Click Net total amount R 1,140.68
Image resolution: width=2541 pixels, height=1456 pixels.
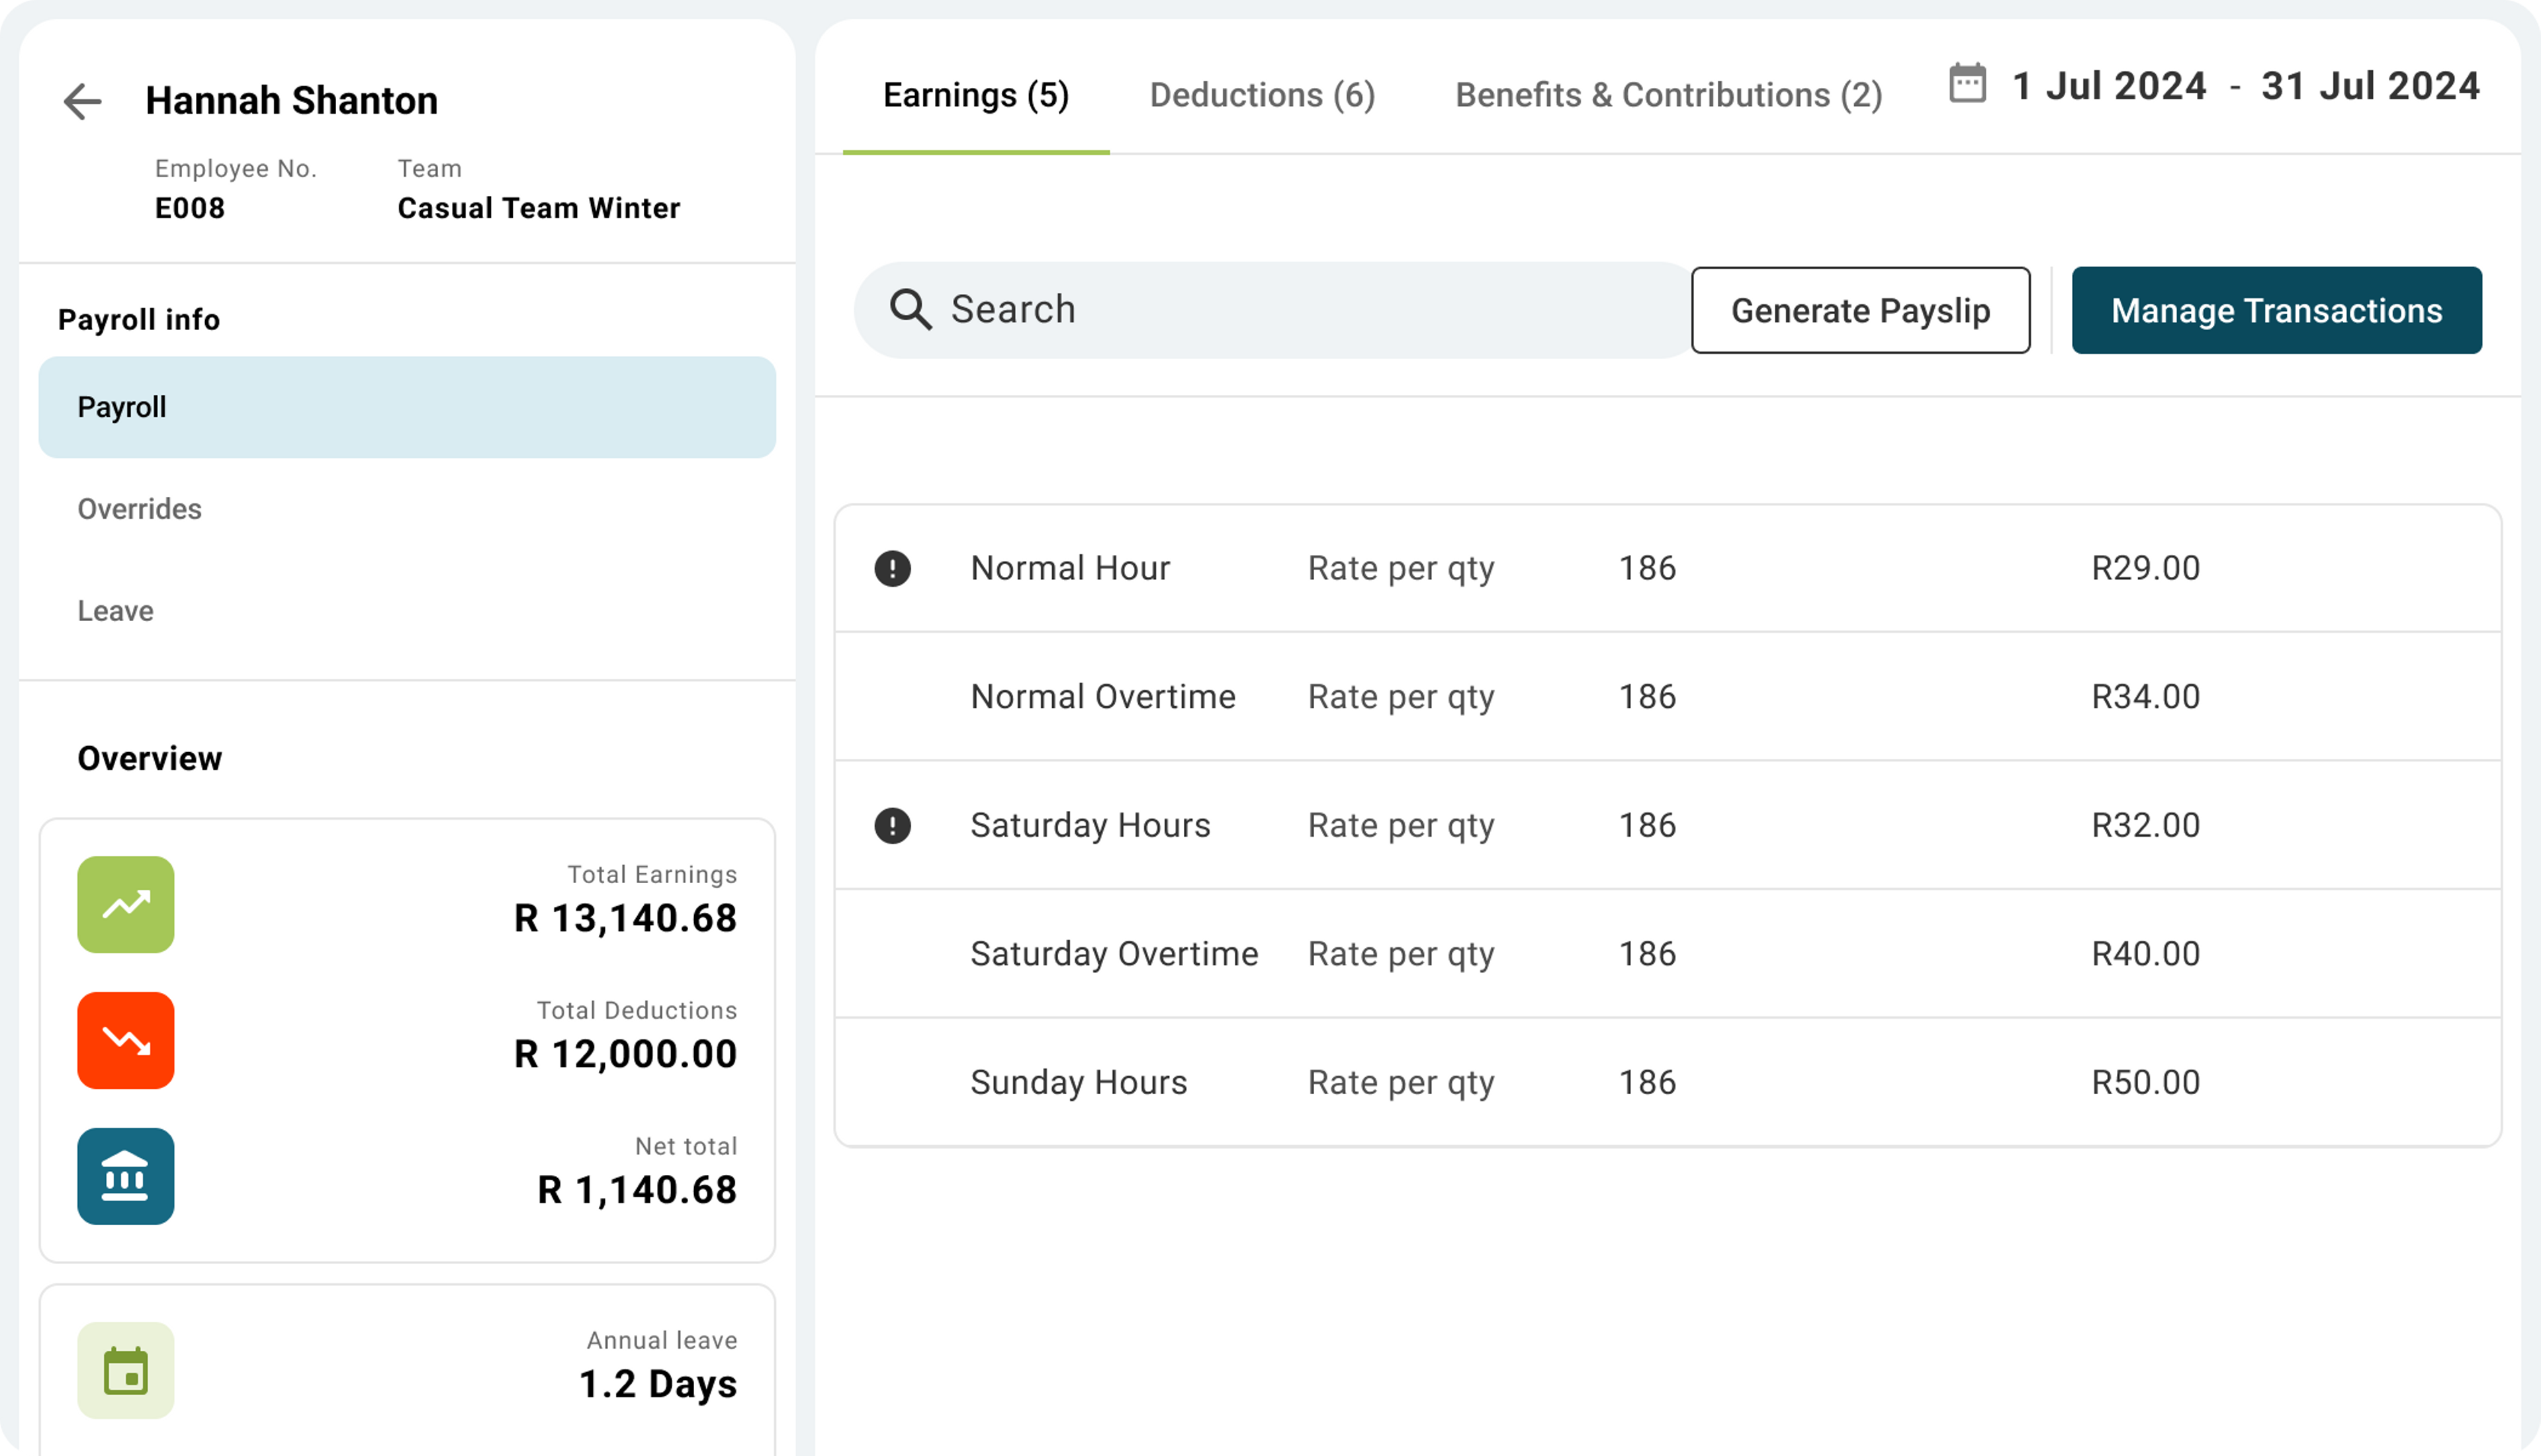pos(637,1190)
